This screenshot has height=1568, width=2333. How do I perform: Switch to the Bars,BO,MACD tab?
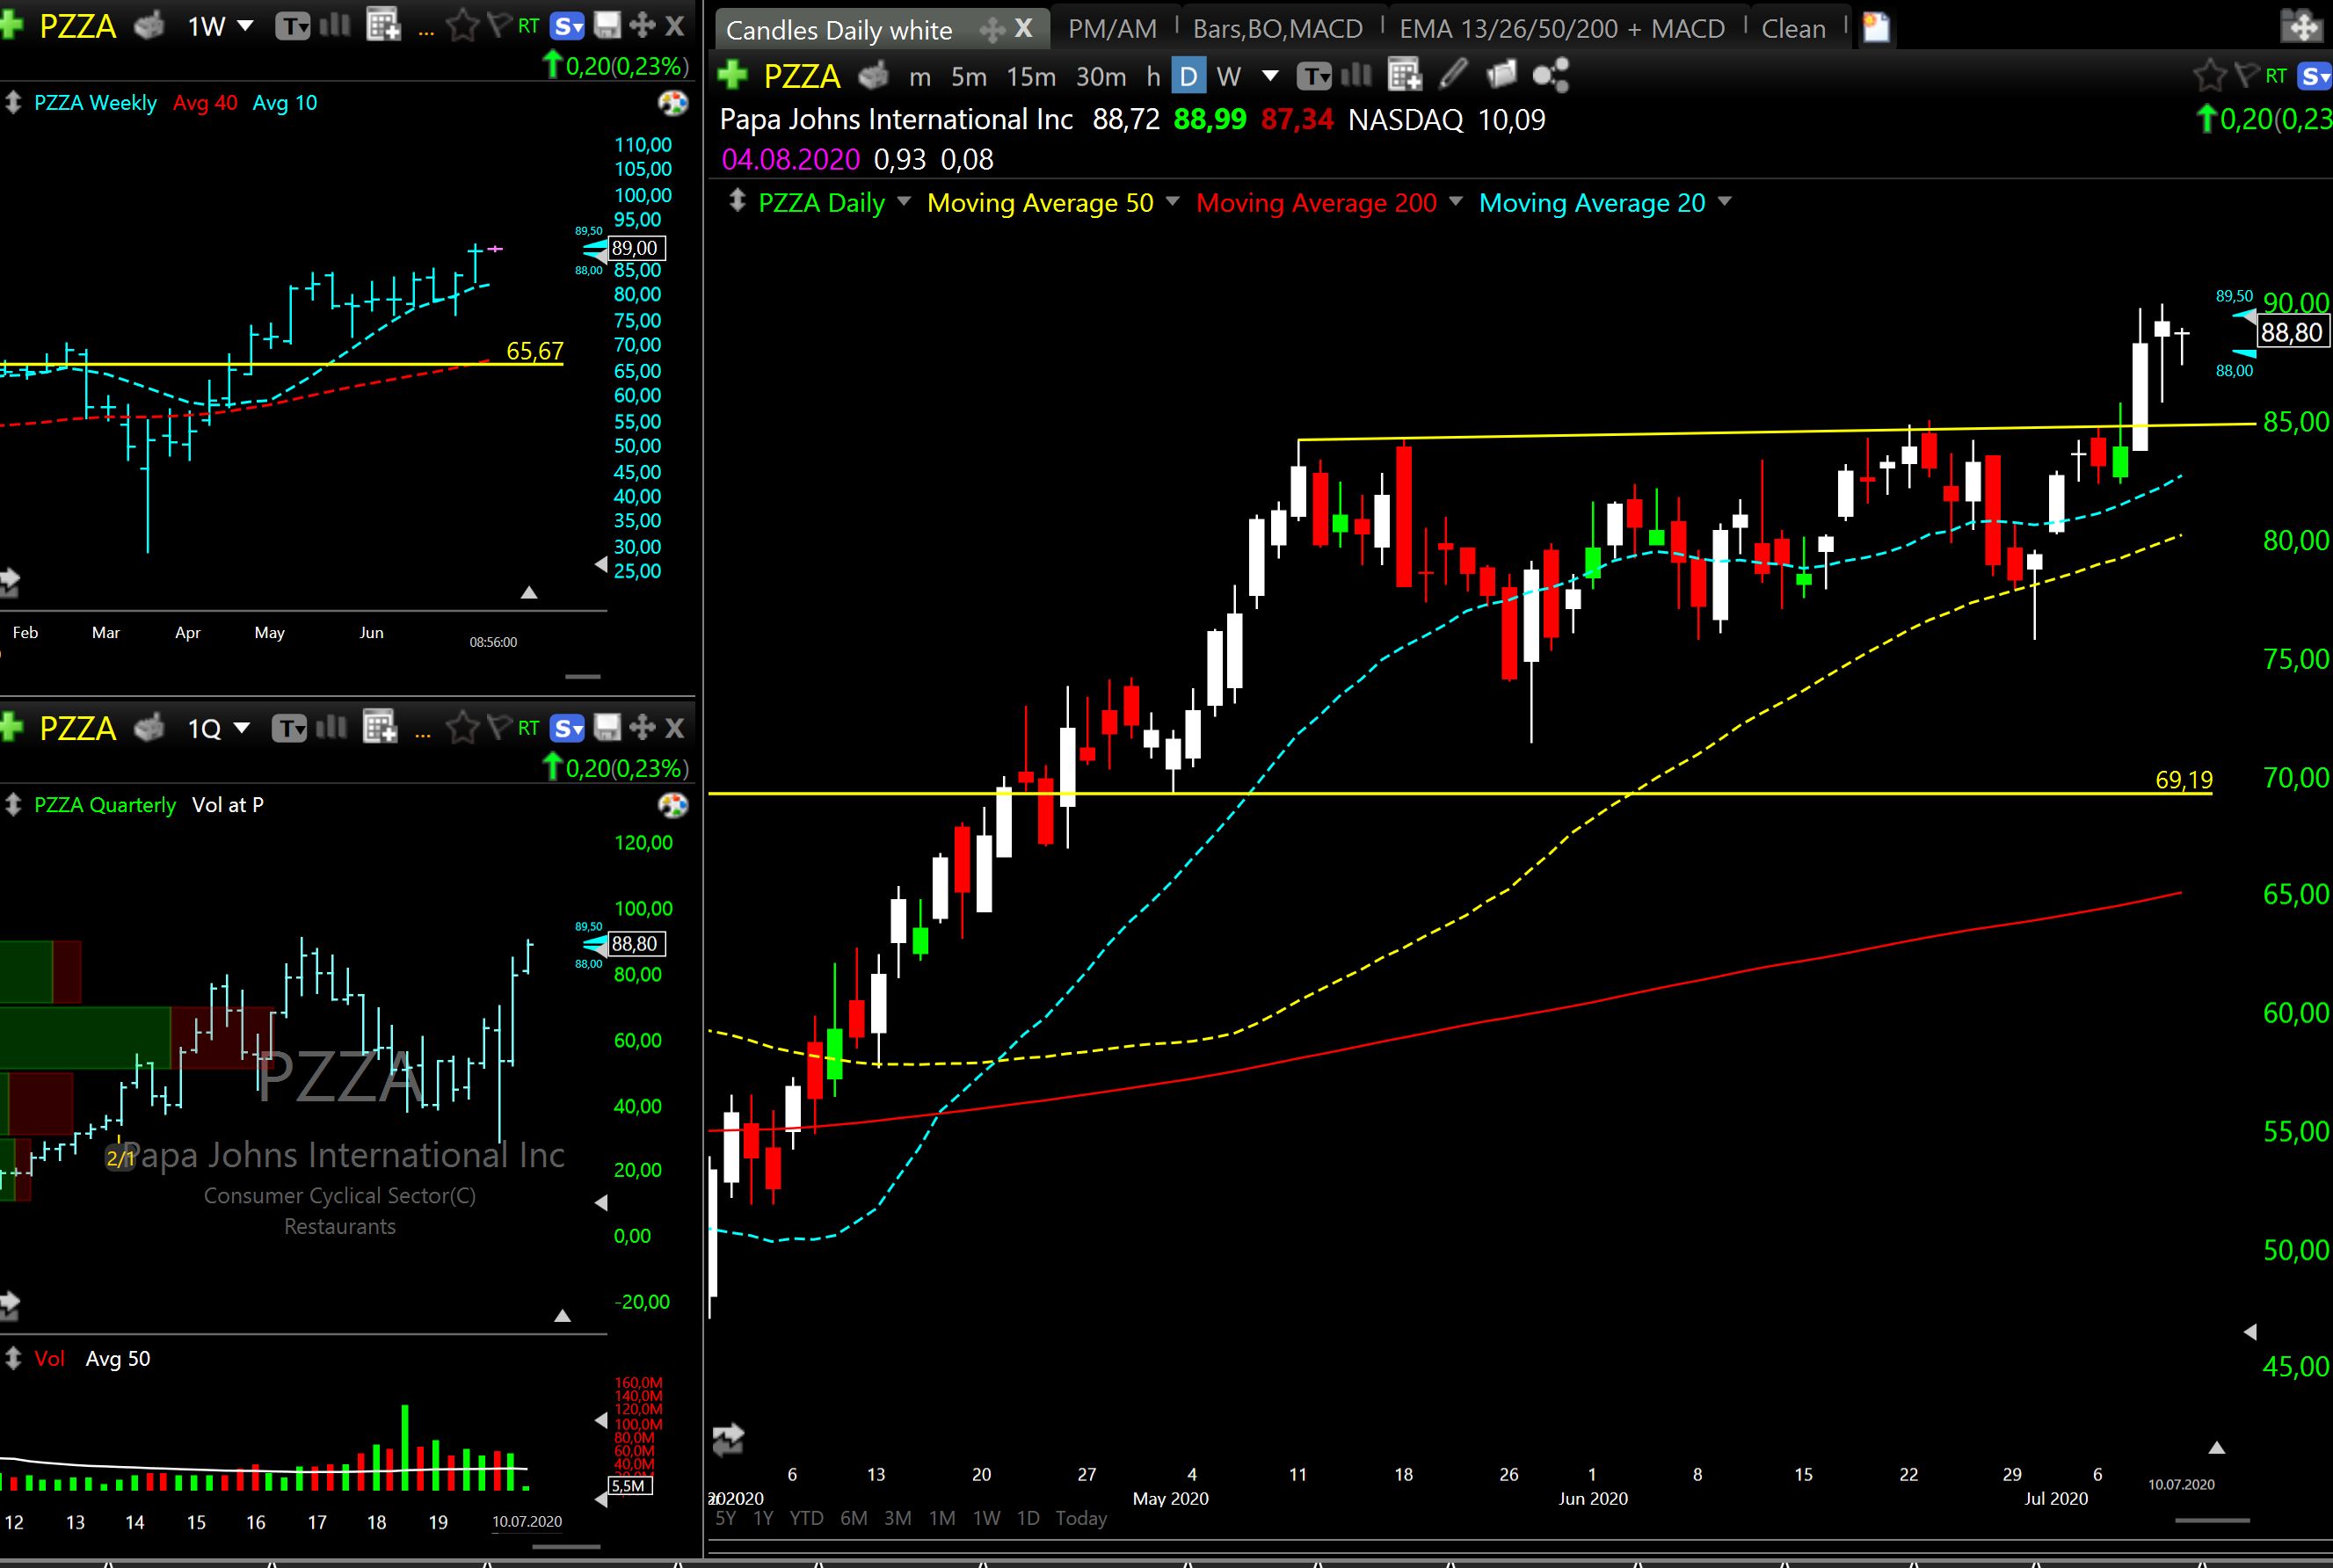[1277, 29]
